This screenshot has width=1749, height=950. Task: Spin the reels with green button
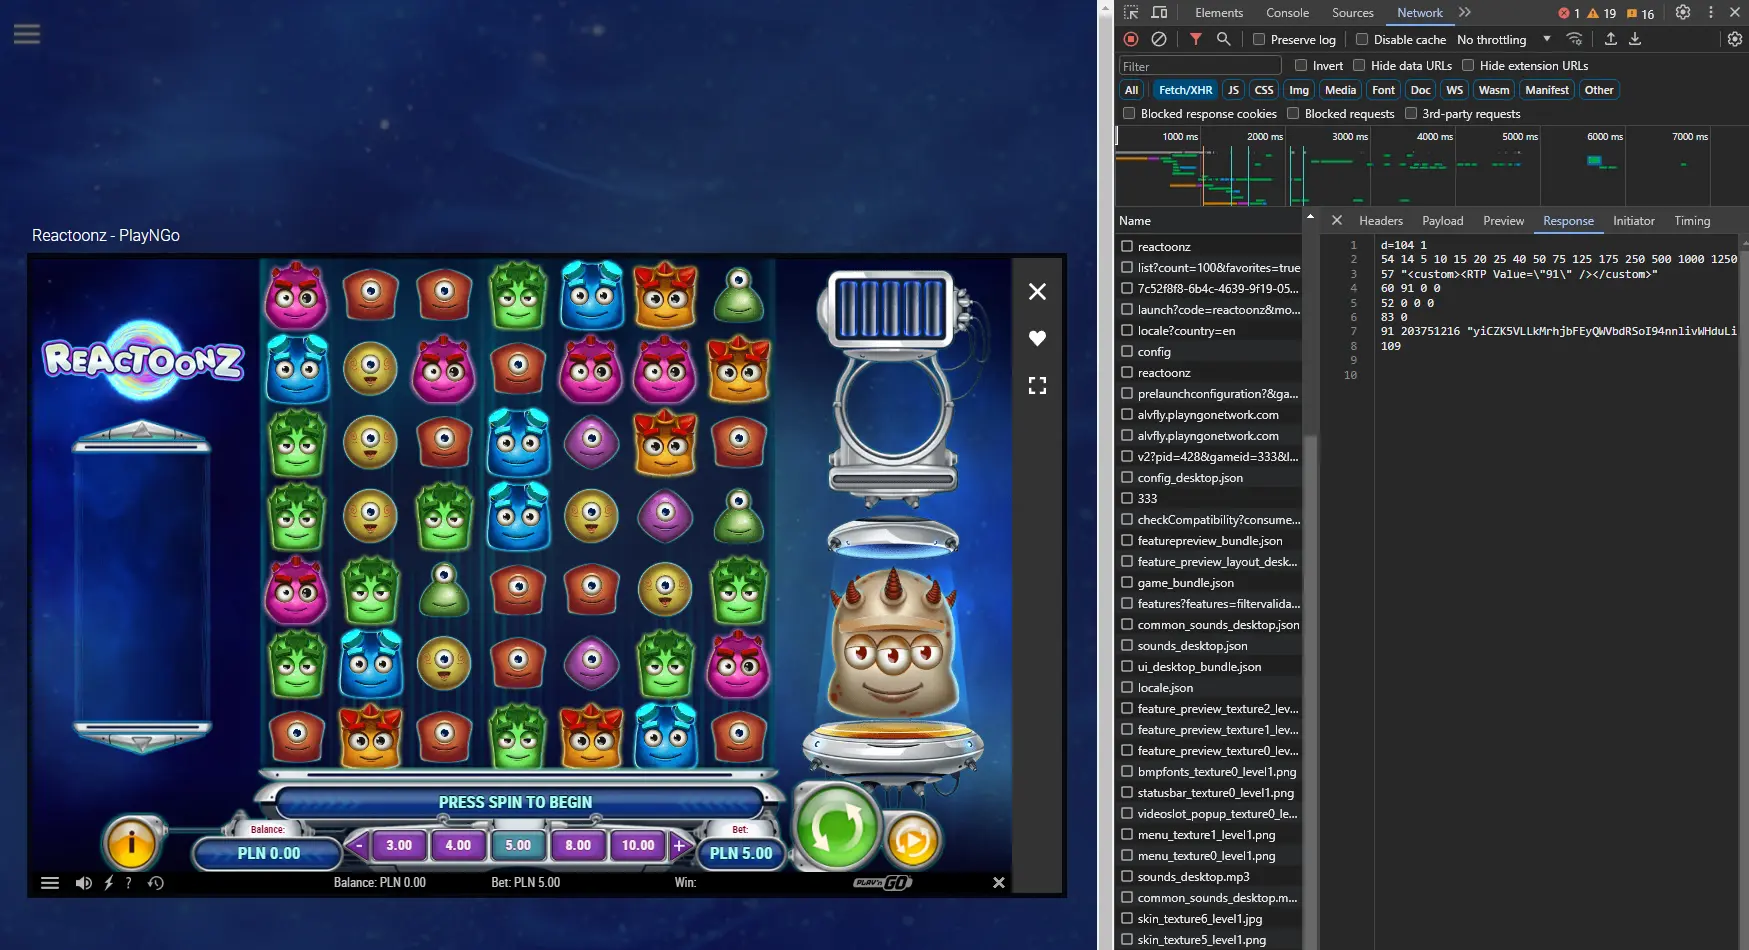pyautogui.click(x=836, y=827)
